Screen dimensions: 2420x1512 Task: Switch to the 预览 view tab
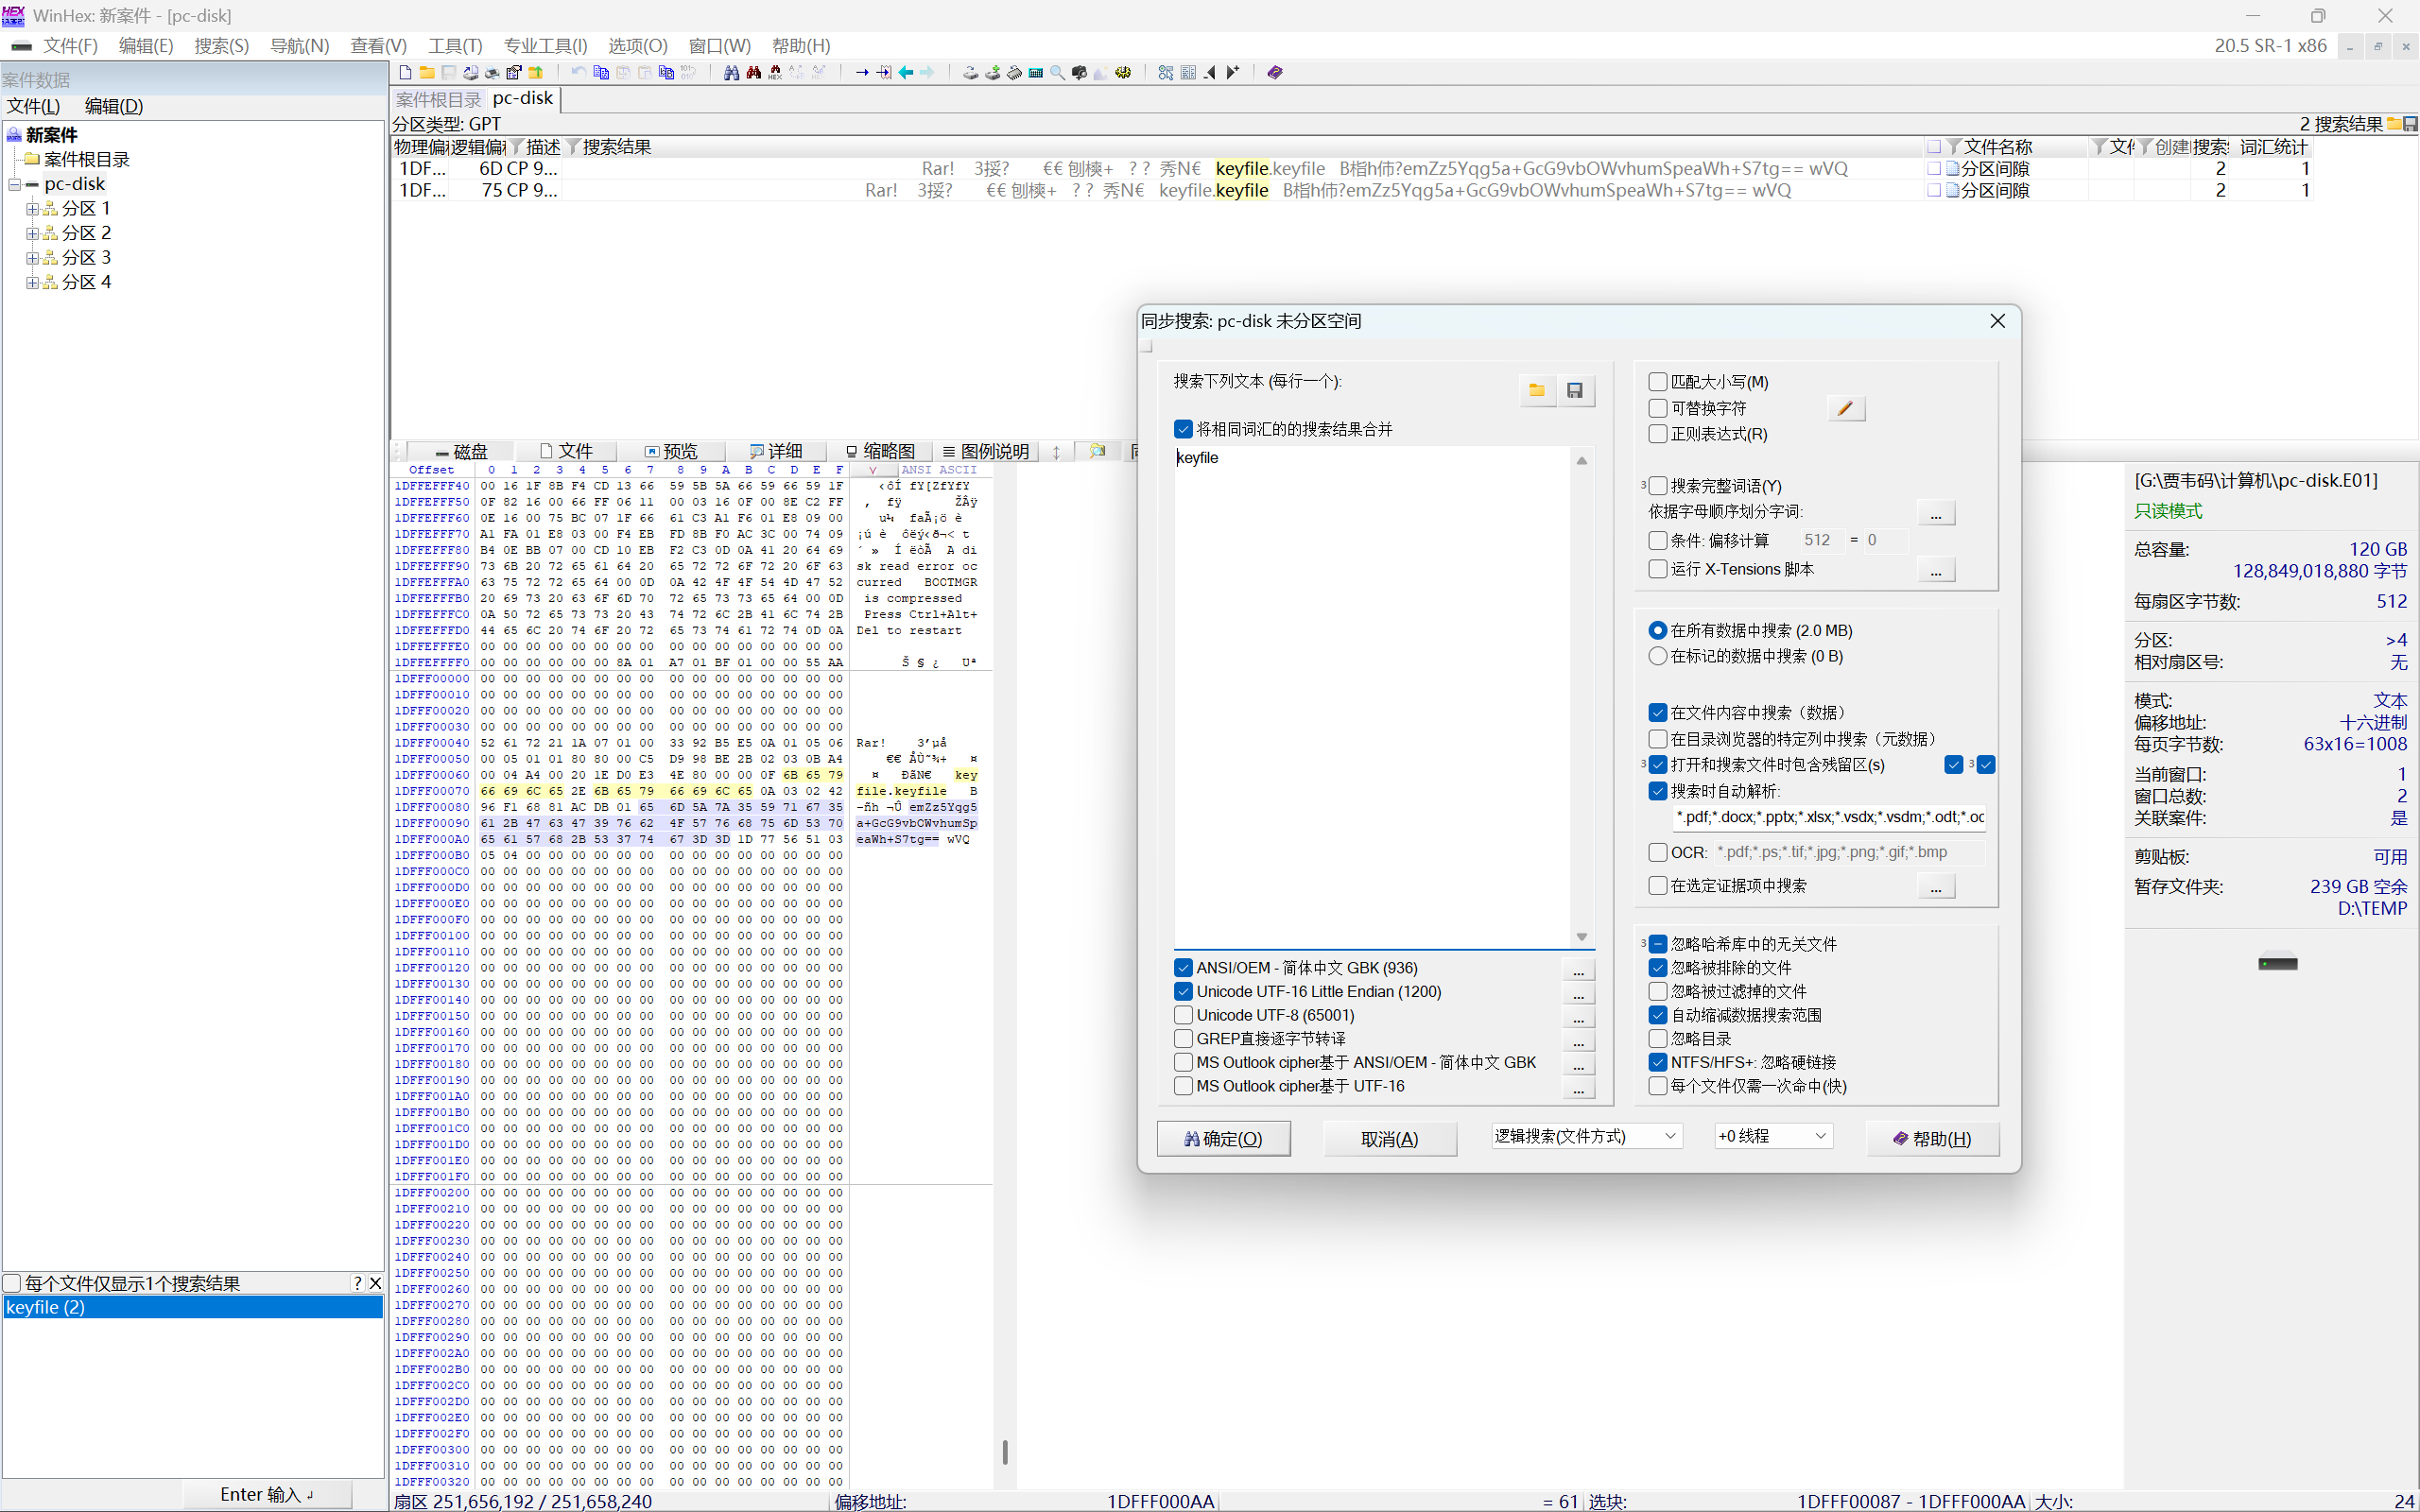pos(671,451)
